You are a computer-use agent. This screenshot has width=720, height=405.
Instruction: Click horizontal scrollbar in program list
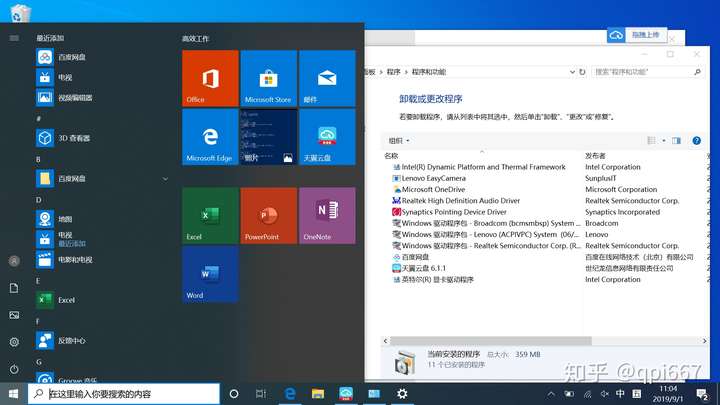pos(491,341)
